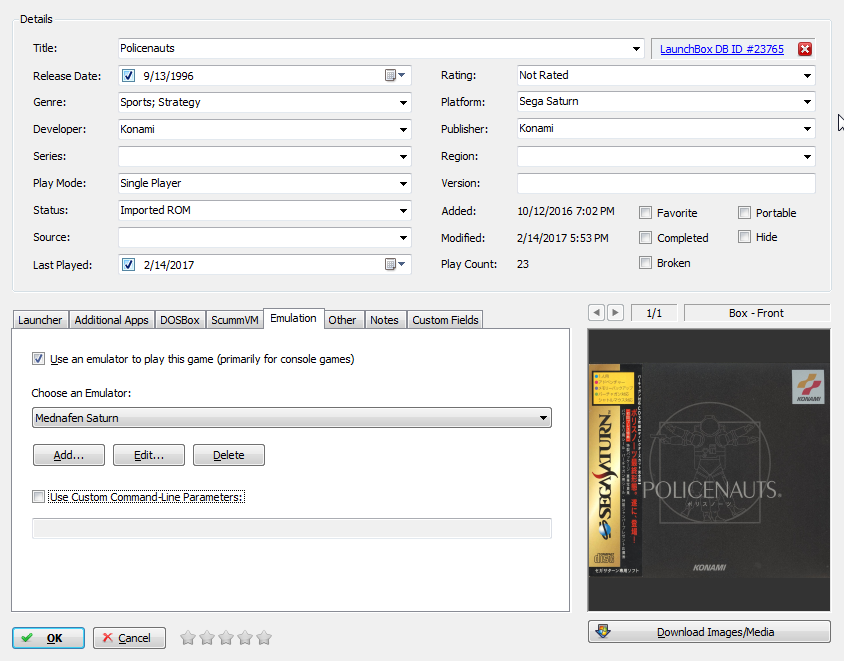This screenshot has width=844, height=661.
Task: Go to previous image with left arrow
Action: coord(596,312)
